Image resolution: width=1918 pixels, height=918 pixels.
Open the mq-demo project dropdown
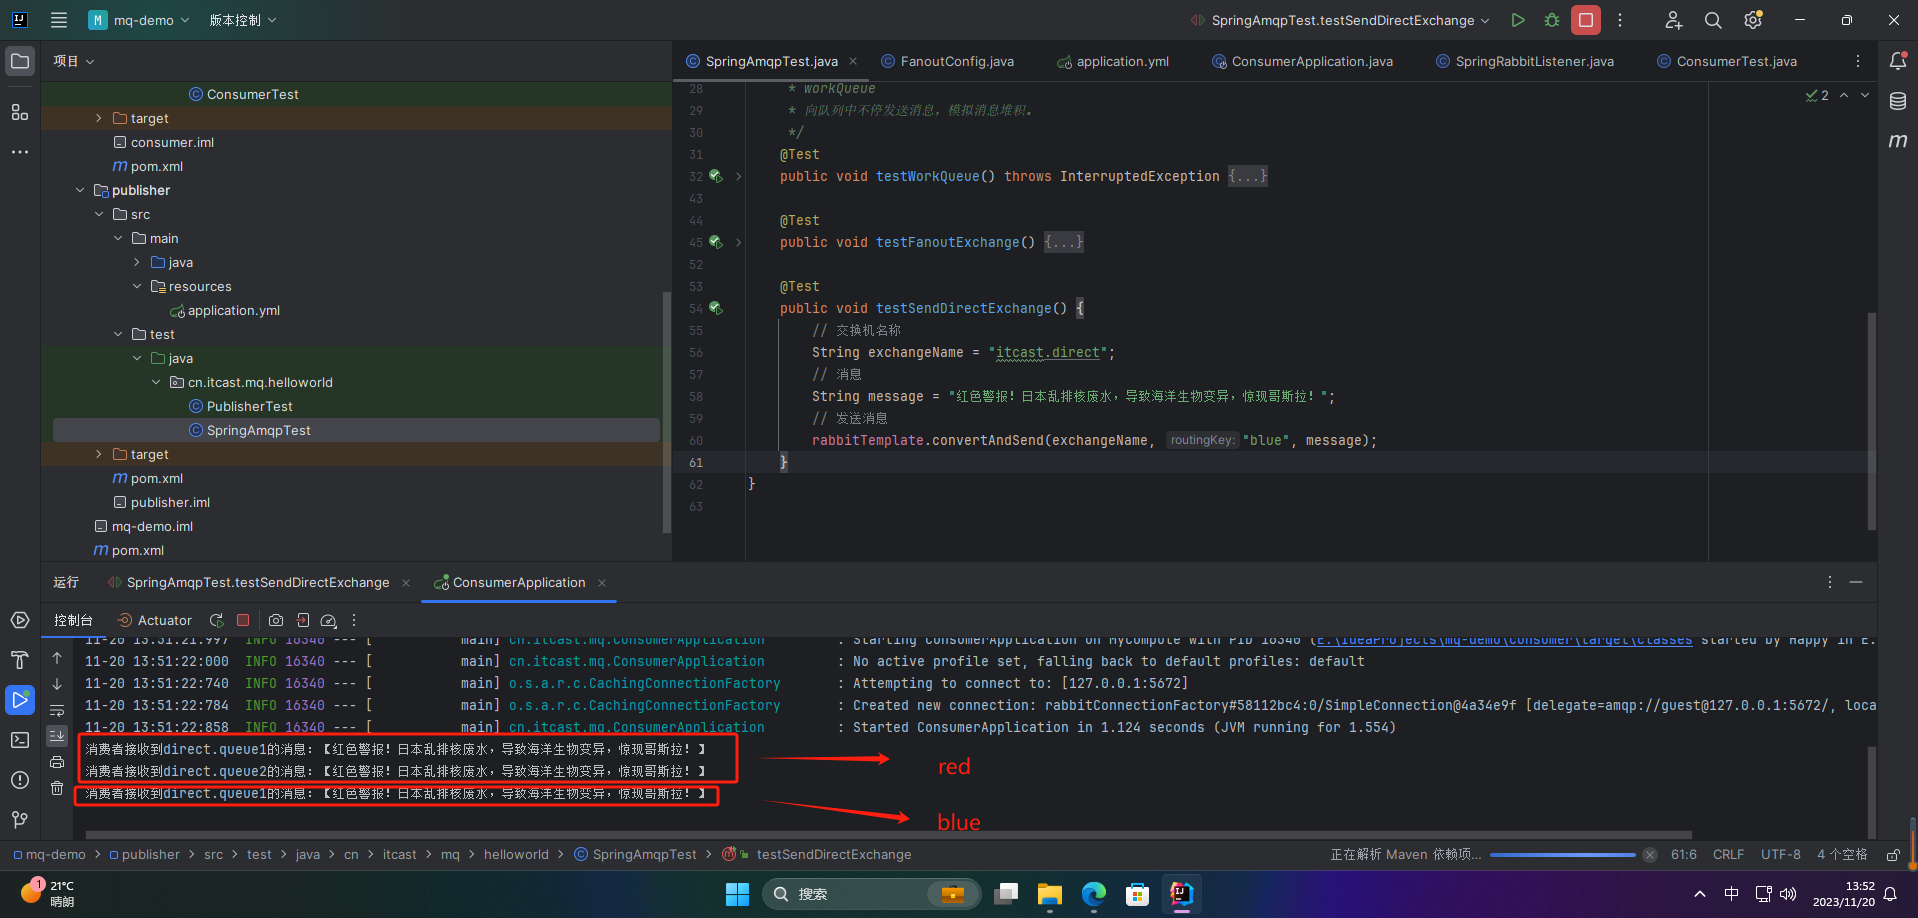point(140,20)
